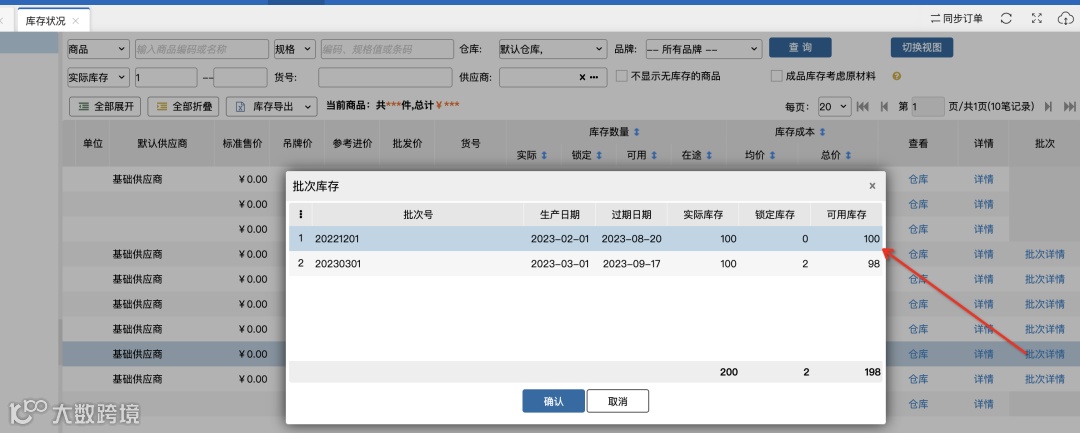Image resolution: width=1080 pixels, height=433 pixels.
Task: Click the spec code or barcode input
Action: coord(387,49)
